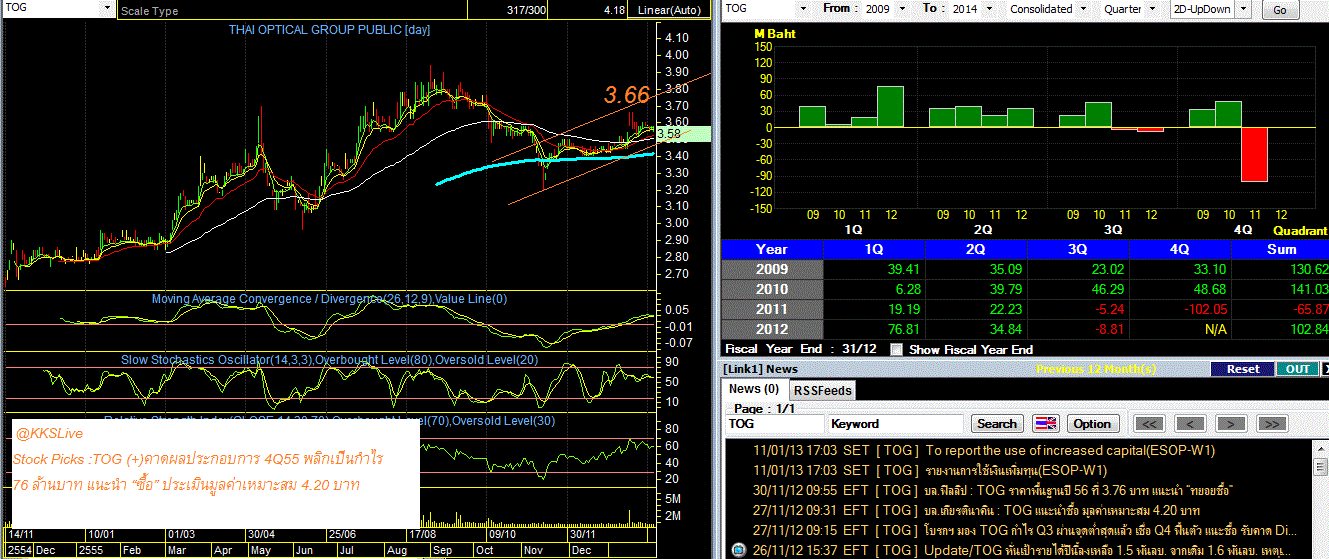Click the 1Q column header
Screen dimensions: 1329x559
[874, 250]
